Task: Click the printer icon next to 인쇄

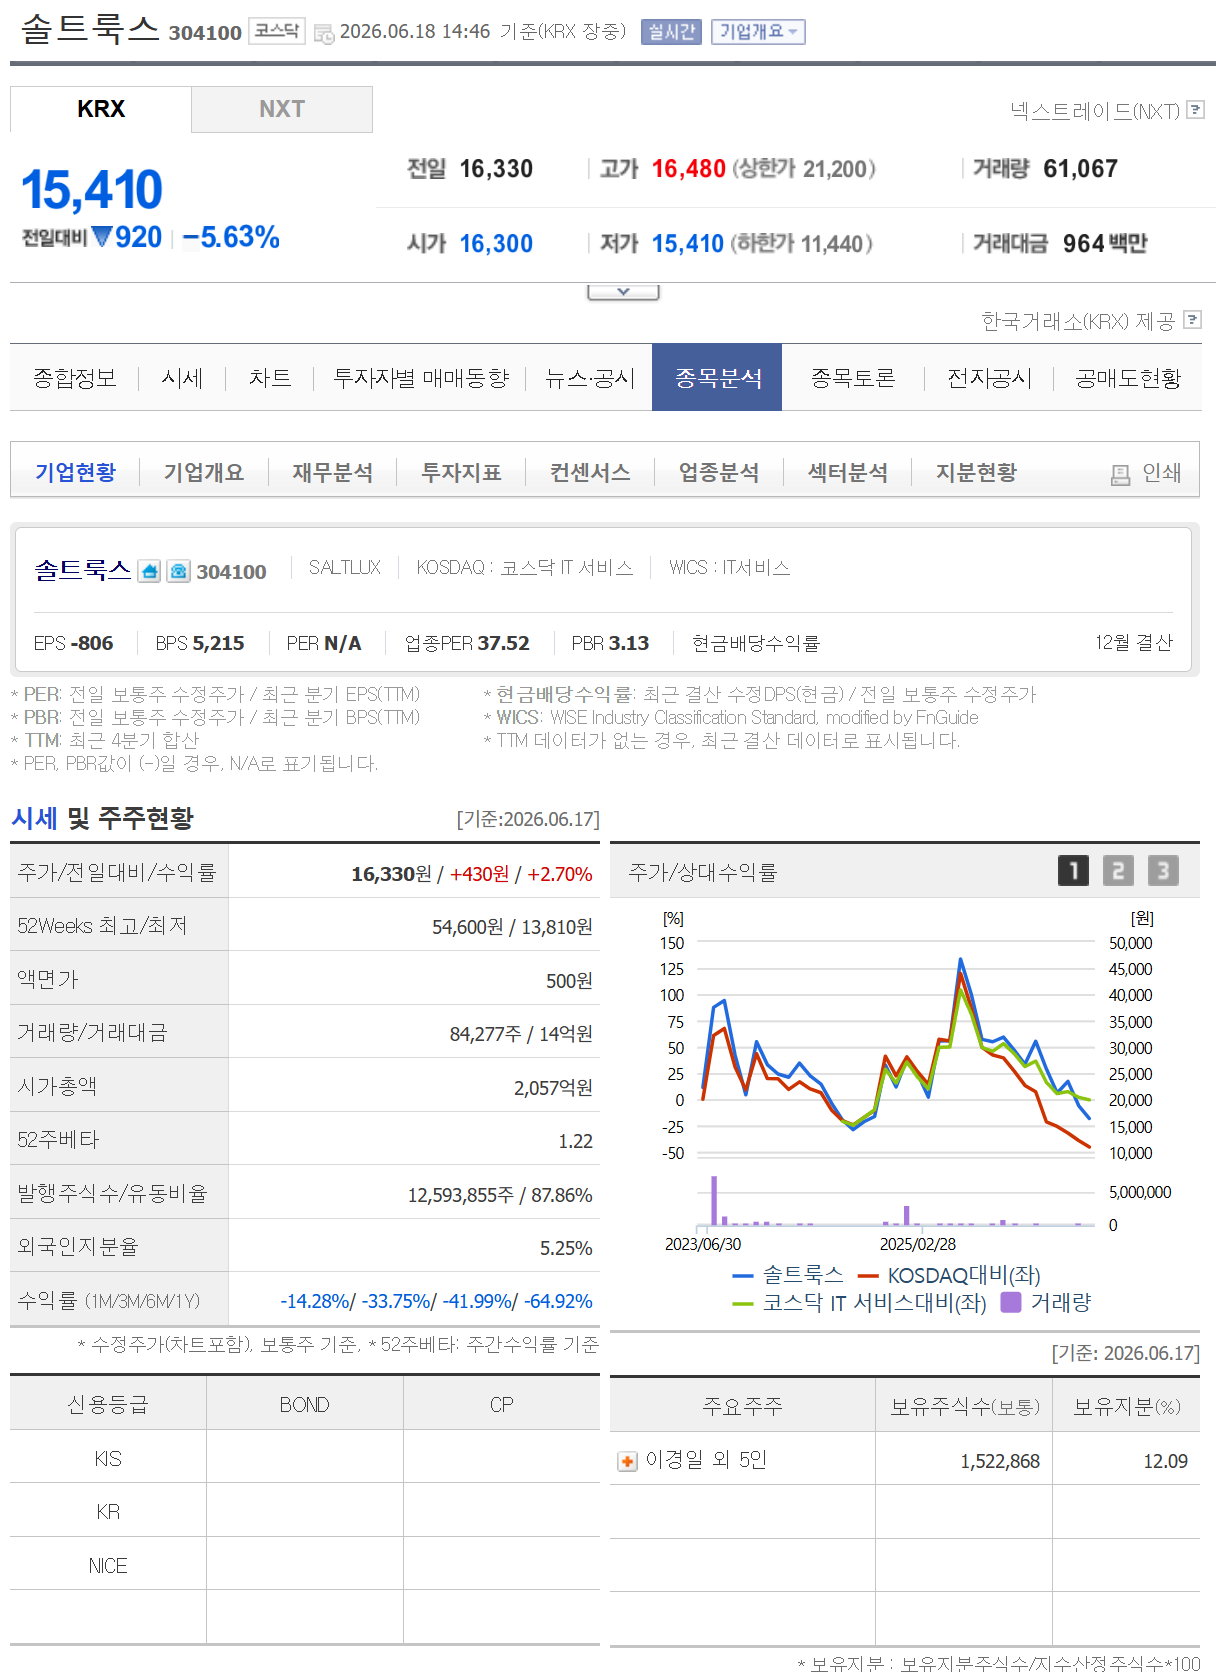Action: (1120, 474)
